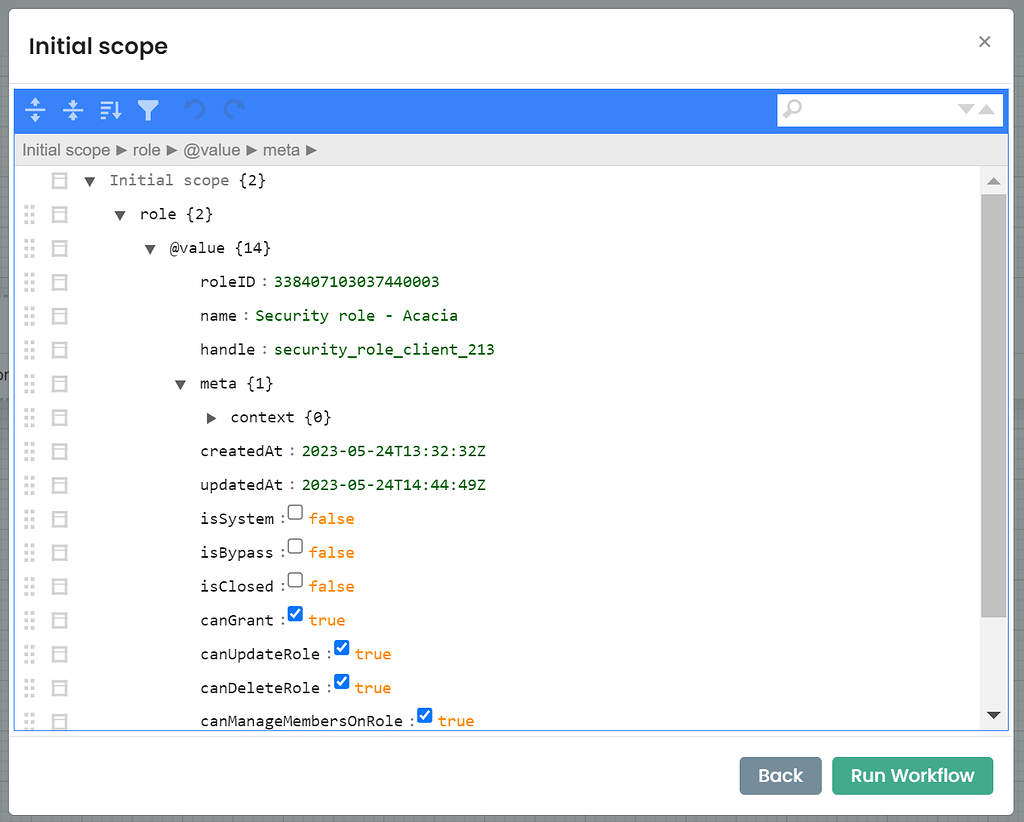Click the Back button
Image resolution: width=1024 pixels, height=822 pixels.
[780, 776]
